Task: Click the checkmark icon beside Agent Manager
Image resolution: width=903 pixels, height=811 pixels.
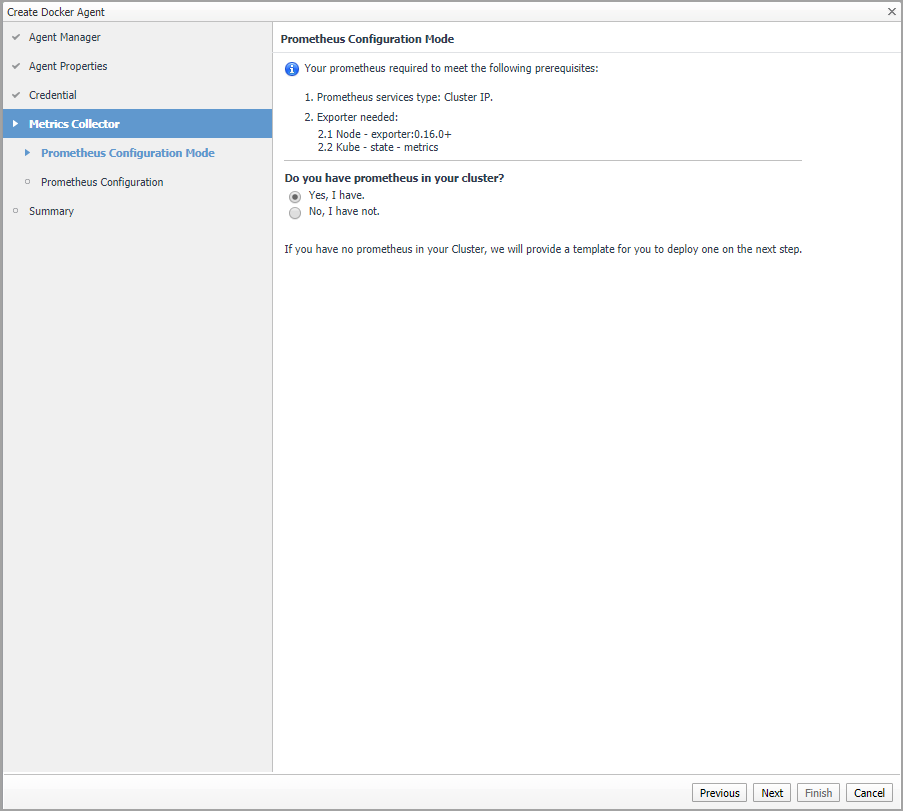Action: pos(16,37)
